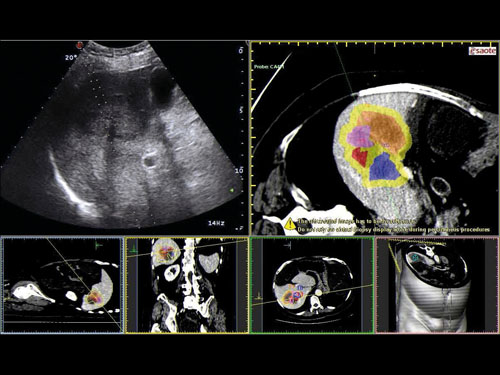Open the yellow-bordered coronal CT thumbnail
This screenshot has width=500, height=375.
187,285
